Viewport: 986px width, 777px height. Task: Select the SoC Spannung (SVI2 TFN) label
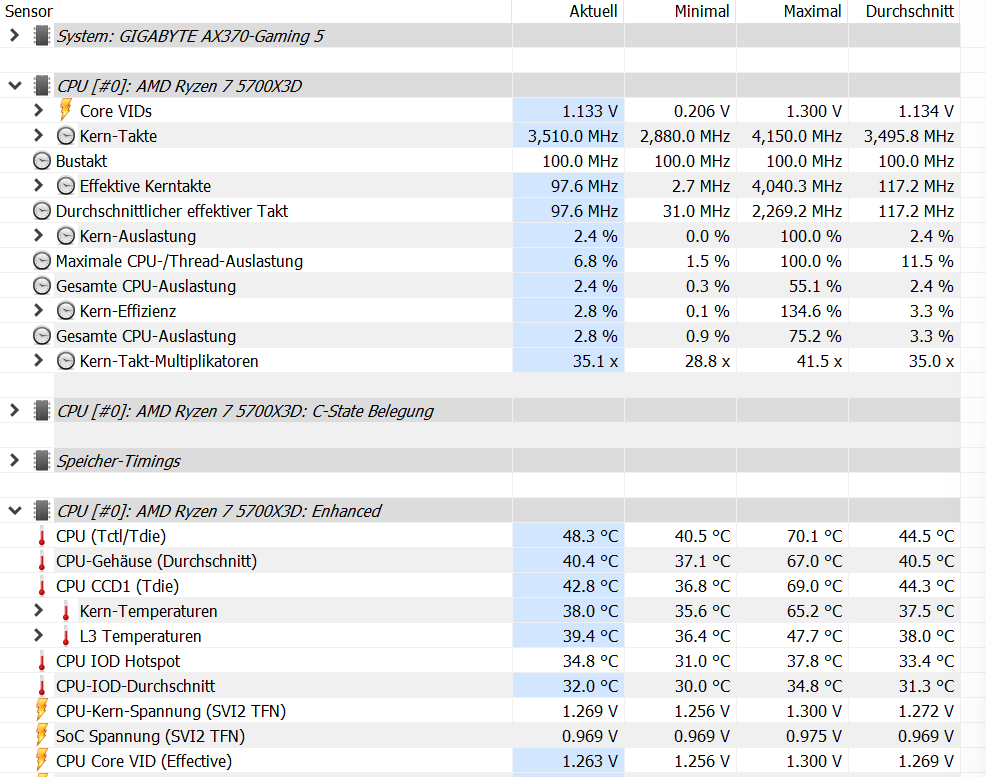(x=150, y=736)
